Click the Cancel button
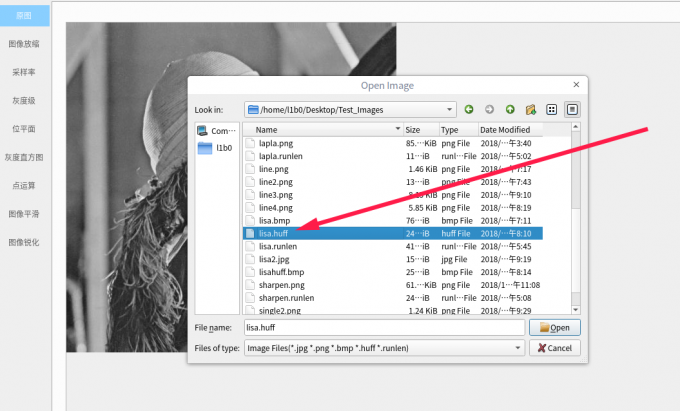The height and width of the screenshot is (411, 680). (x=555, y=348)
